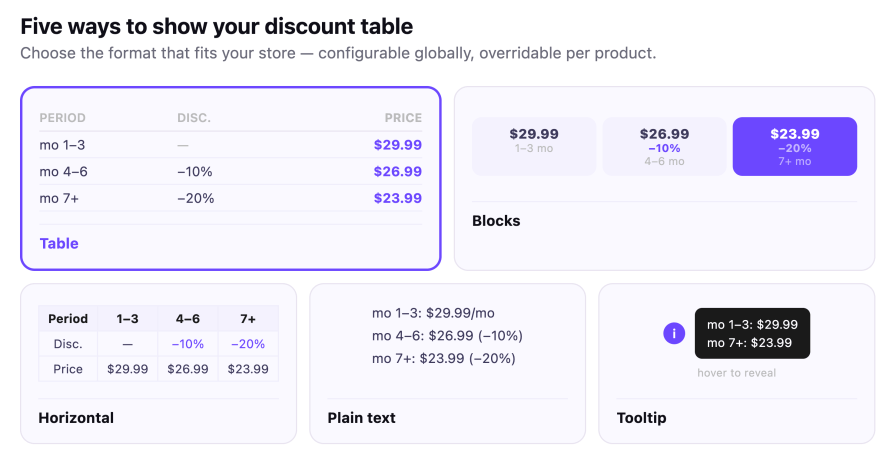This screenshot has width=896, height=462.
Task: Click the 'mo 7+: $23.99 (–20%)' plain text line
Action: [443, 359]
